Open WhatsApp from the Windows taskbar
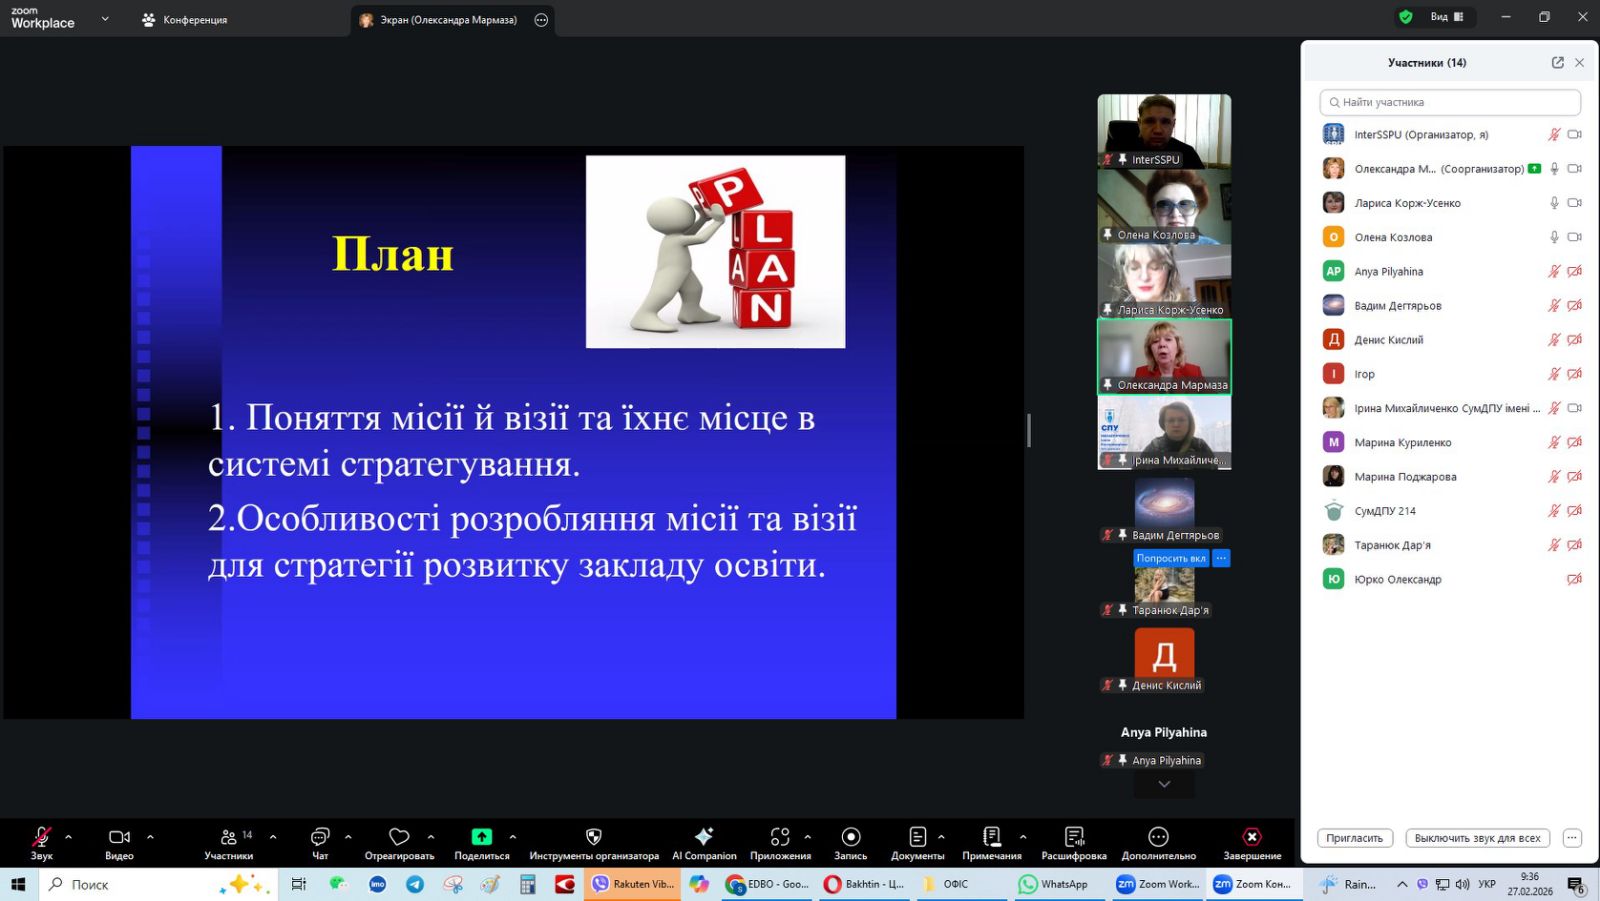 pos(1053,884)
